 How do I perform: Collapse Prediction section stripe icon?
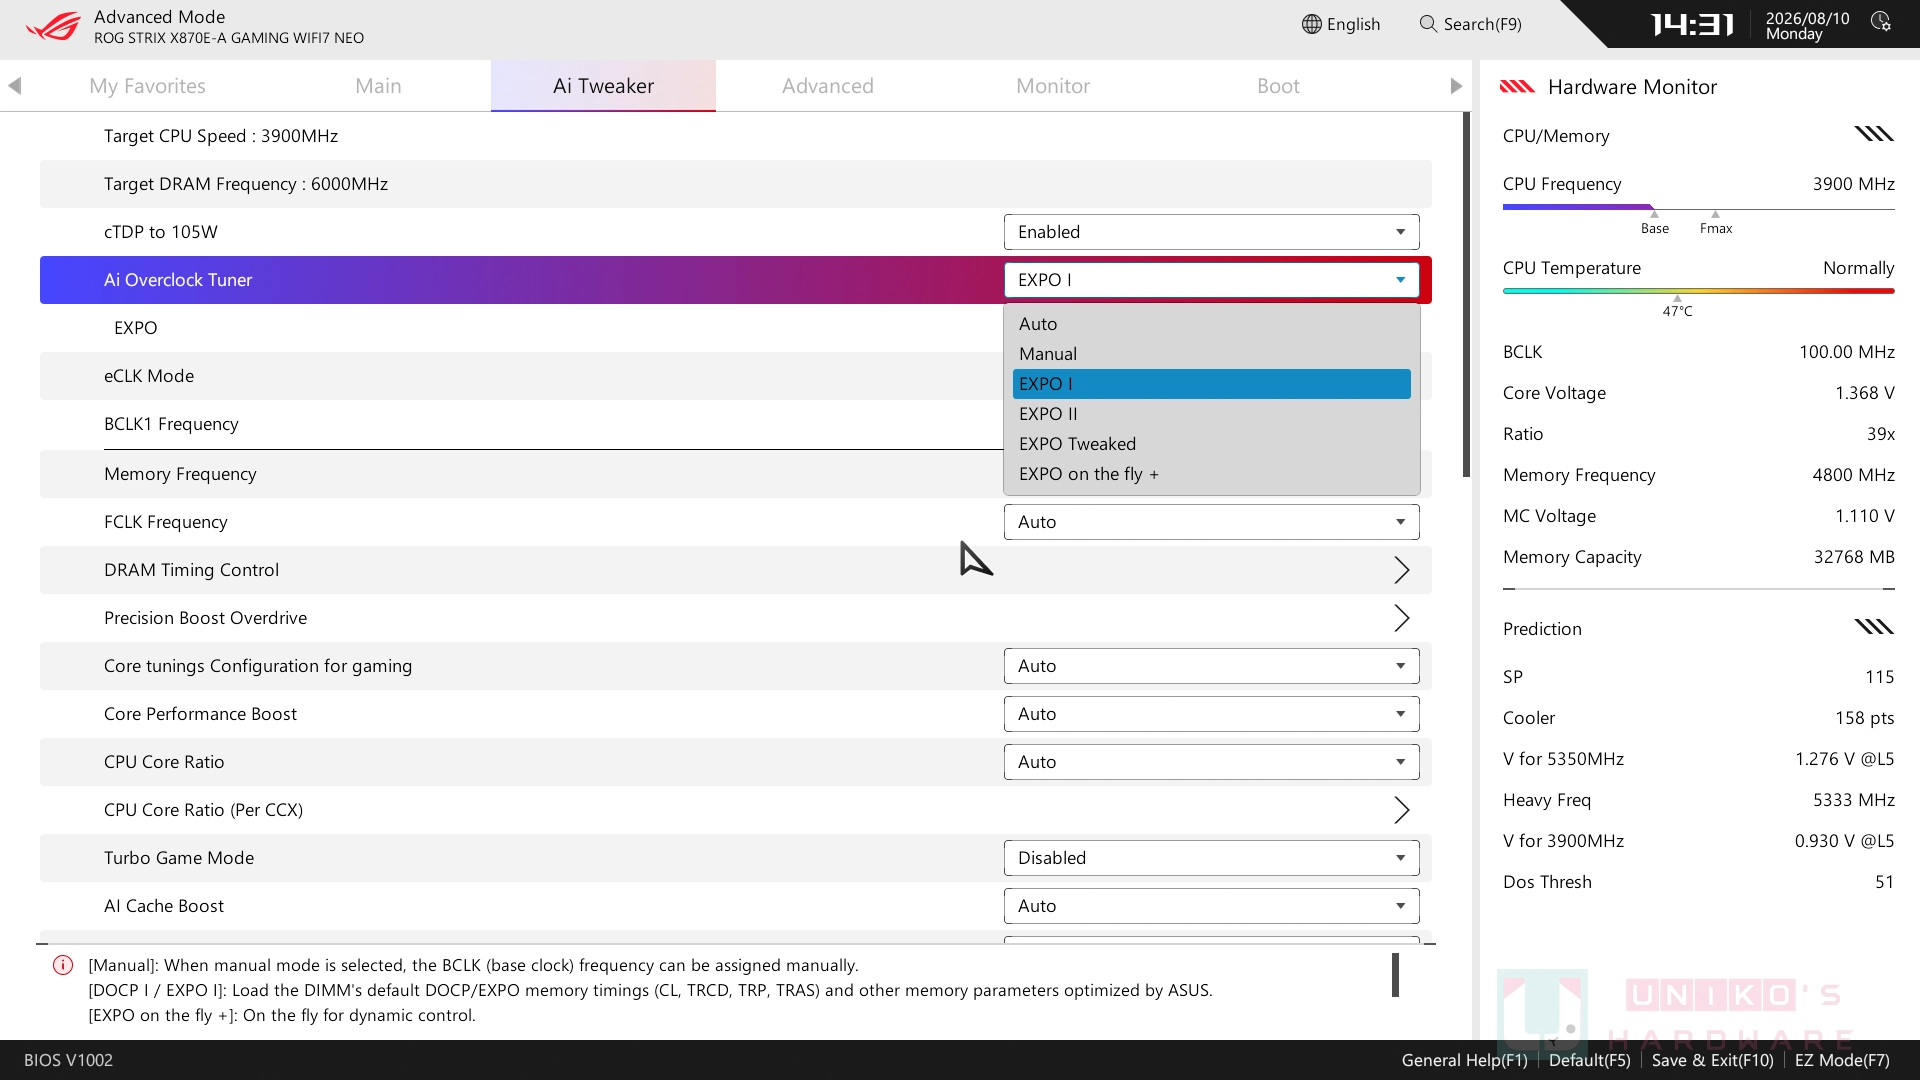pos(1874,627)
